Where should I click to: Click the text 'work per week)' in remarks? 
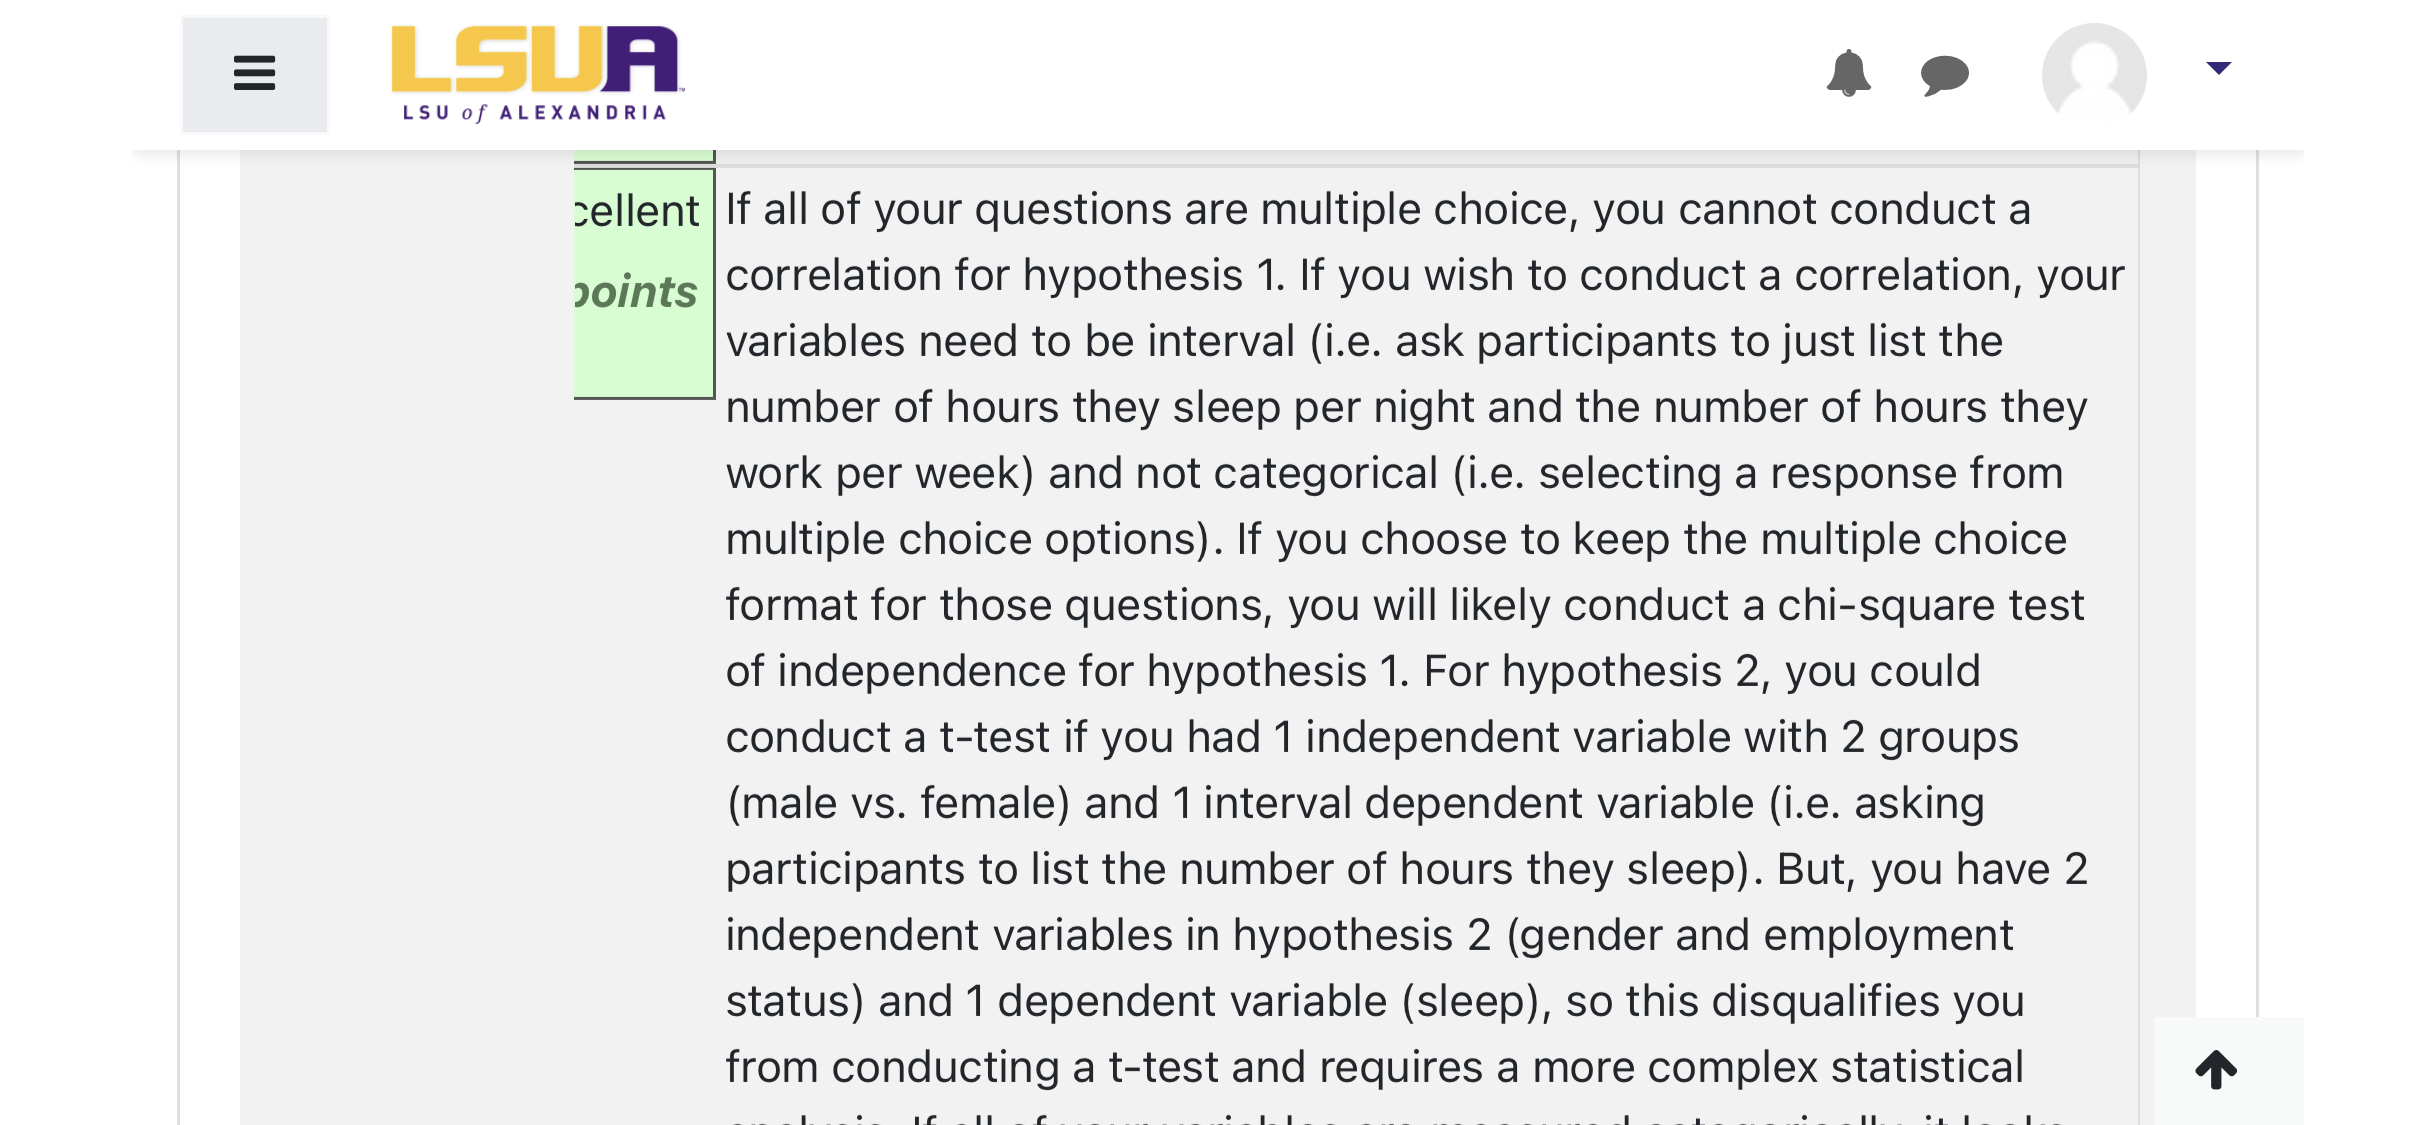click(880, 473)
